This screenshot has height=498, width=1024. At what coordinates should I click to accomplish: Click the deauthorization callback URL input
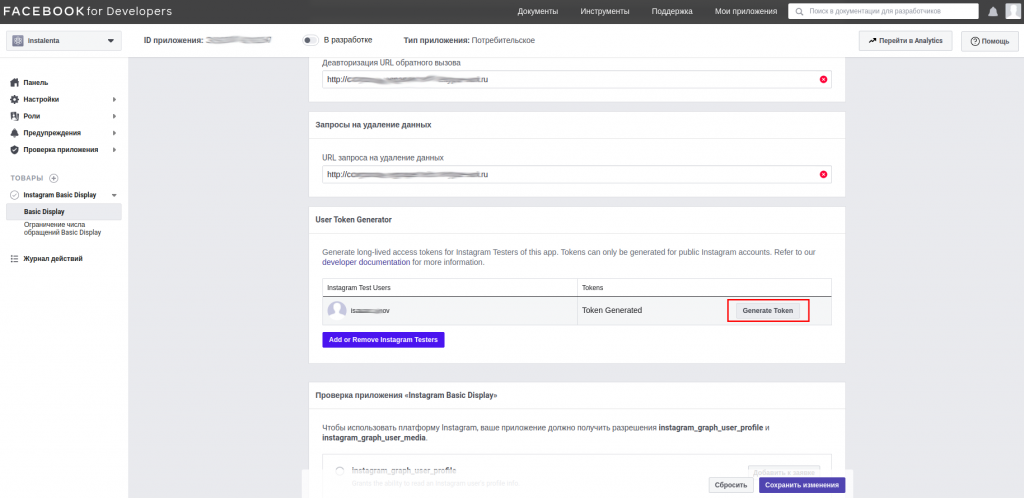click(576, 79)
